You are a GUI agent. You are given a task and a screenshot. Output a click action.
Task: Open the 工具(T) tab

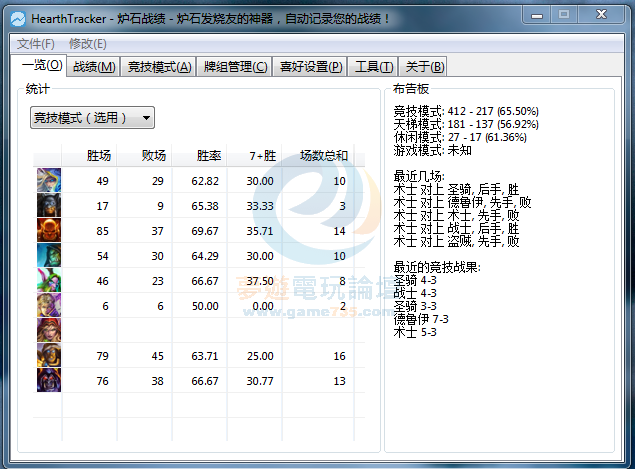[x=373, y=67]
